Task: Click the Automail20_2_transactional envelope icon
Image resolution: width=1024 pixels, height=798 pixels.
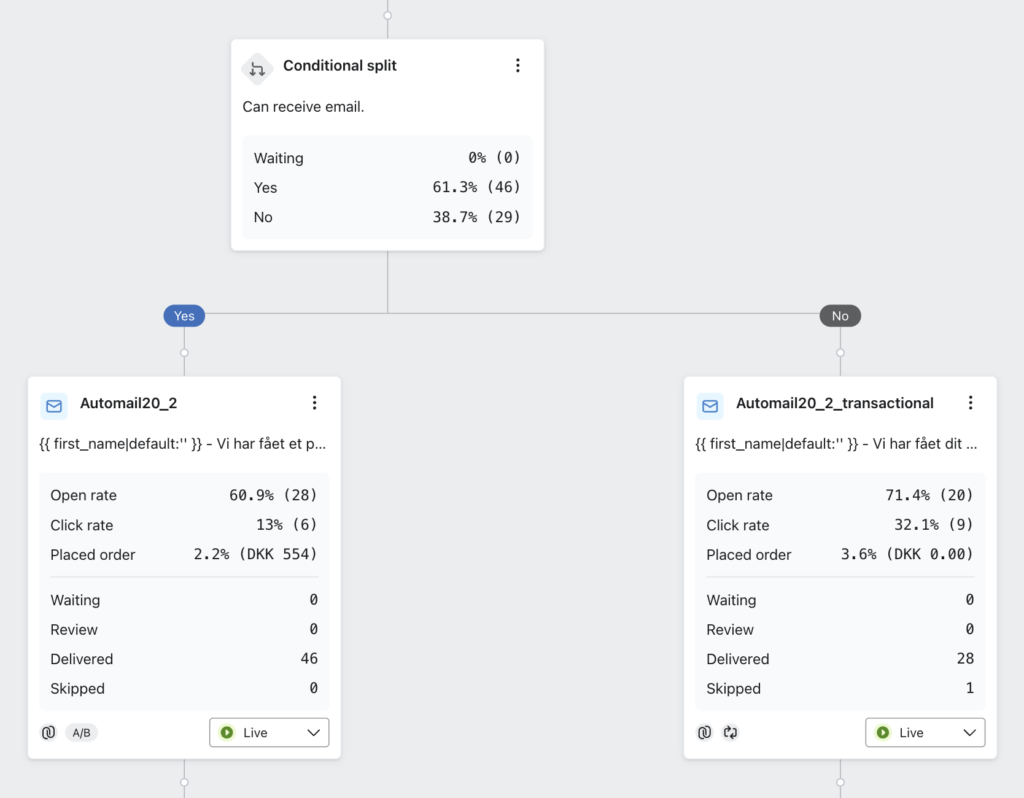Action: click(710, 405)
